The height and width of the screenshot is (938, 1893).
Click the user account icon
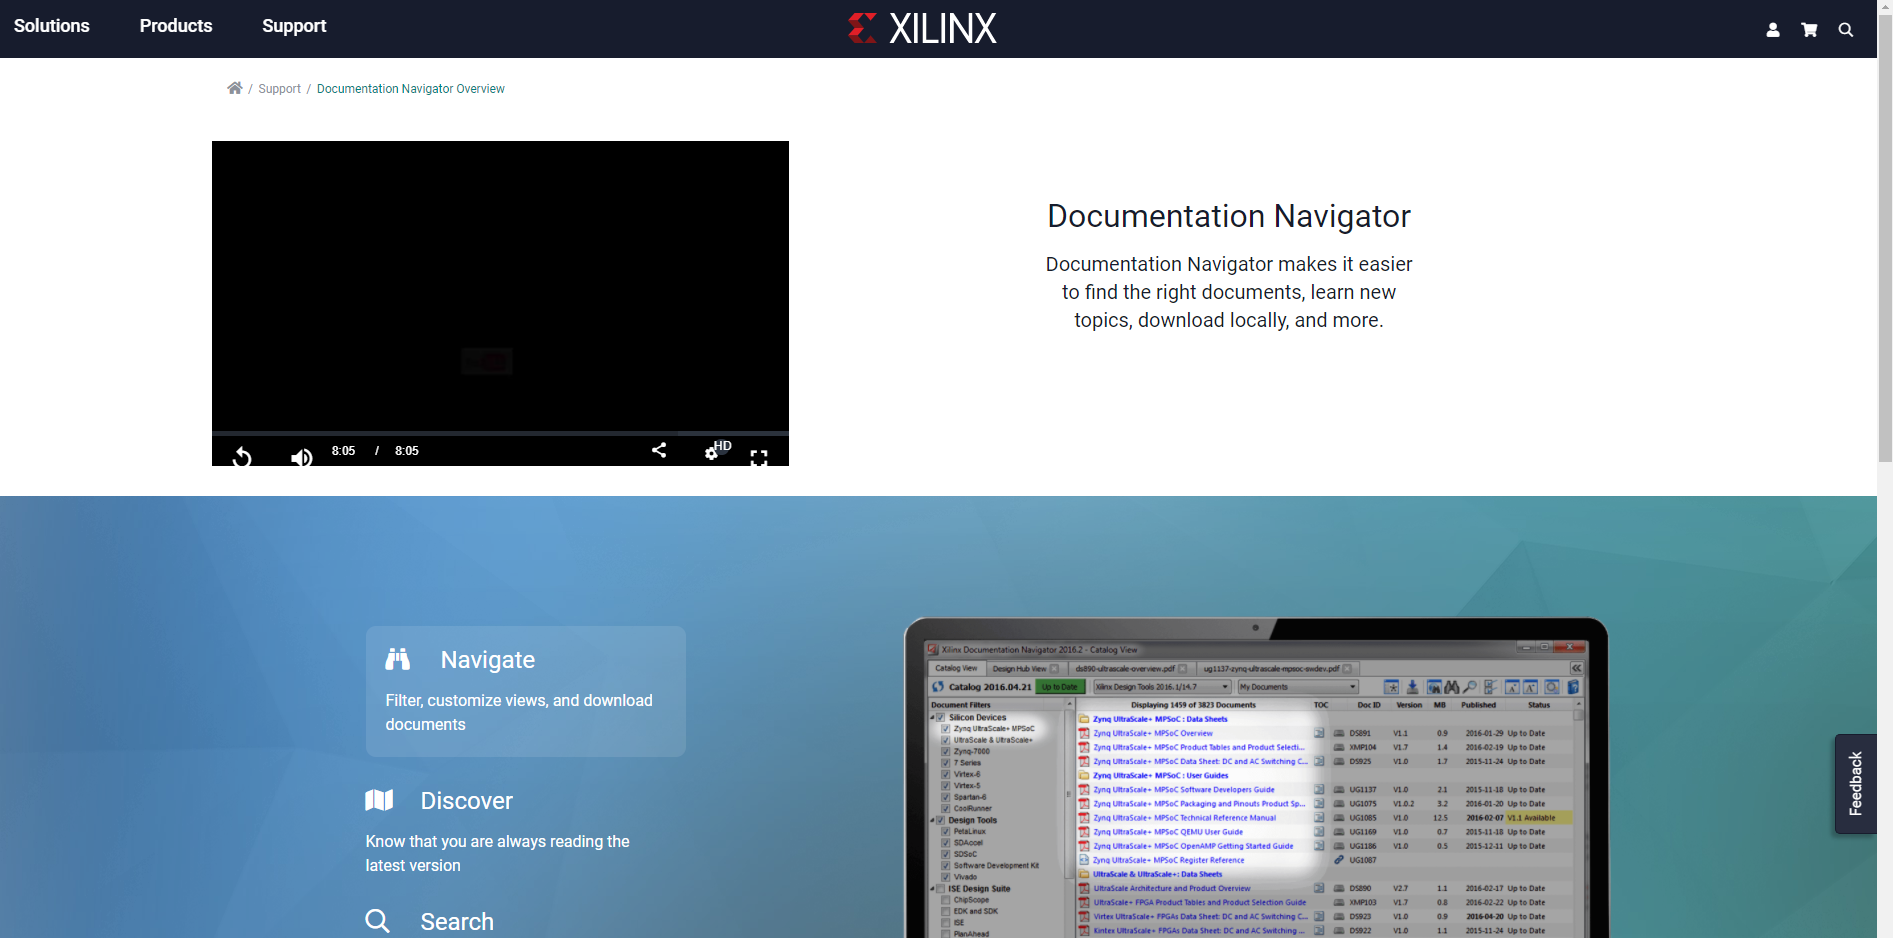(x=1772, y=29)
